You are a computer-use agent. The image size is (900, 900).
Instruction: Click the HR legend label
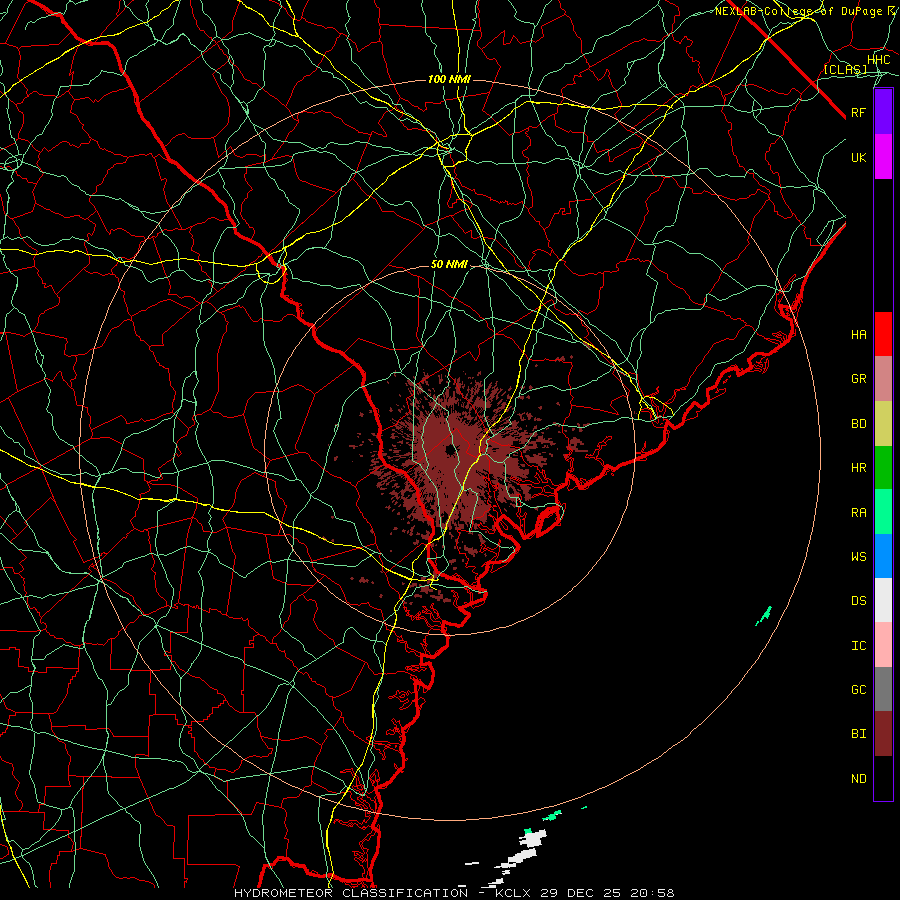coord(859,468)
